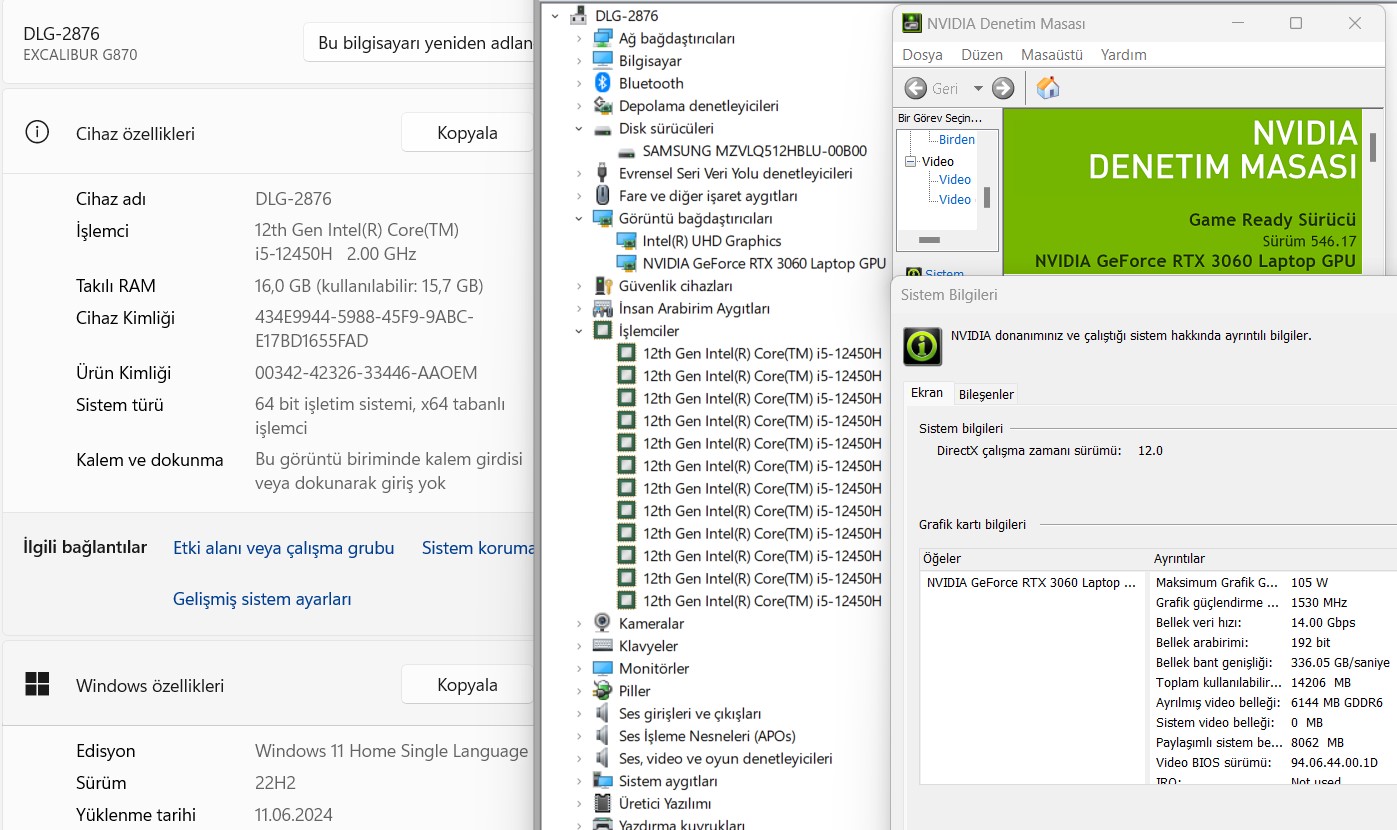This screenshot has width=1397, height=830.
Task: Click the 16,0 GB Takılı RAM value
Action: click(369, 286)
